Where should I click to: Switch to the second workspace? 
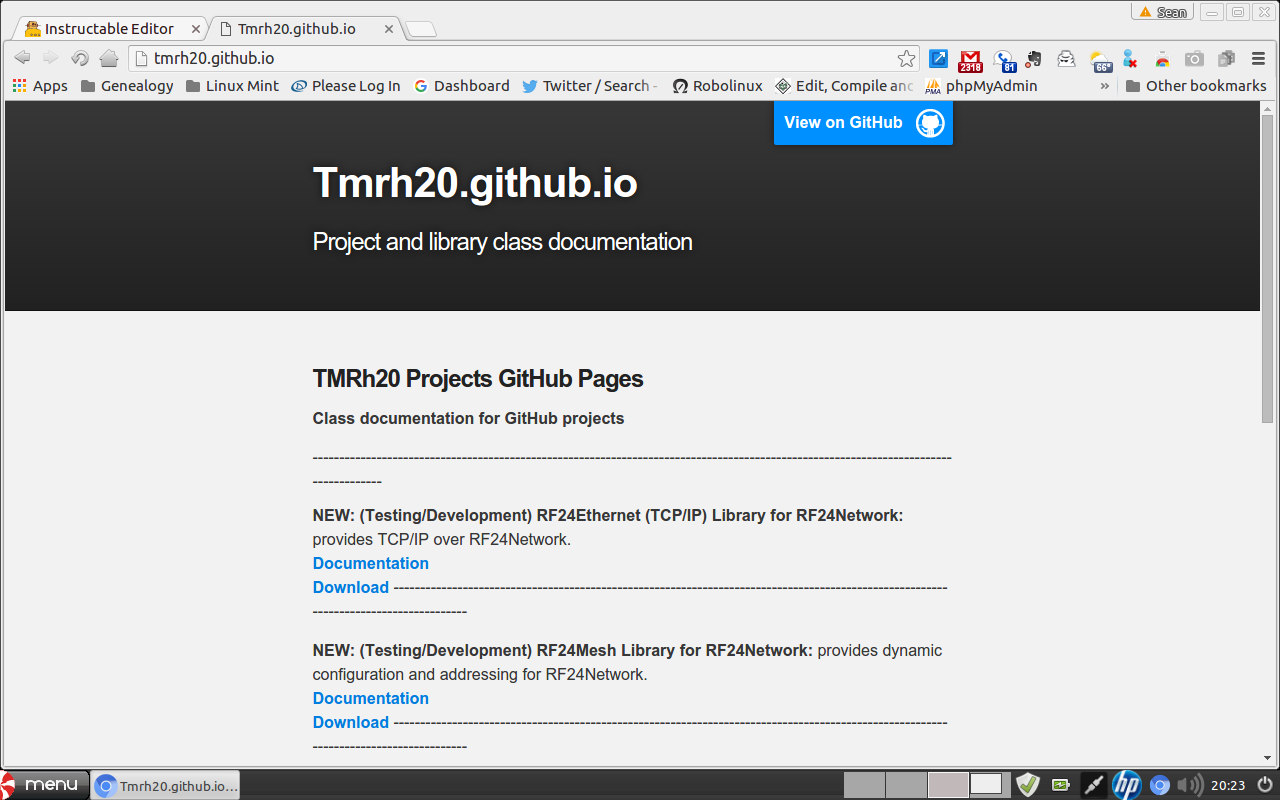[x=906, y=785]
